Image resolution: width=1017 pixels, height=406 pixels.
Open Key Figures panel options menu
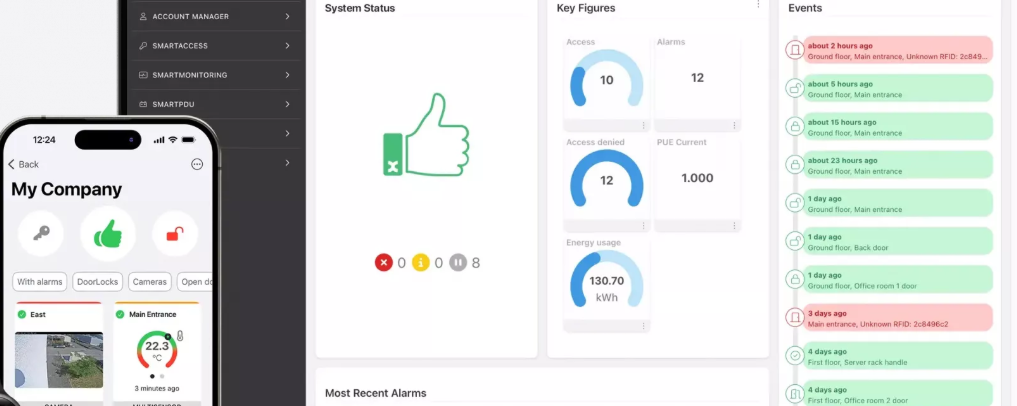coord(758,5)
